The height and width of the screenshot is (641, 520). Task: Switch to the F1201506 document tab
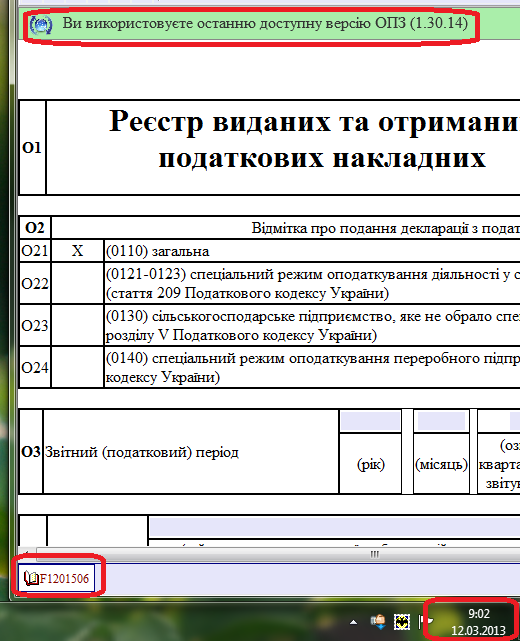click(56, 578)
